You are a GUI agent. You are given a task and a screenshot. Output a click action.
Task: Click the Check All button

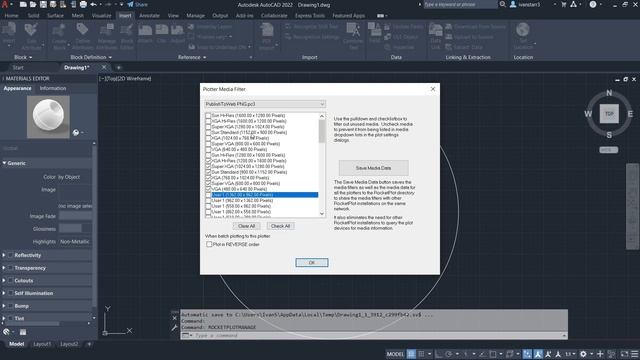point(280,226)
